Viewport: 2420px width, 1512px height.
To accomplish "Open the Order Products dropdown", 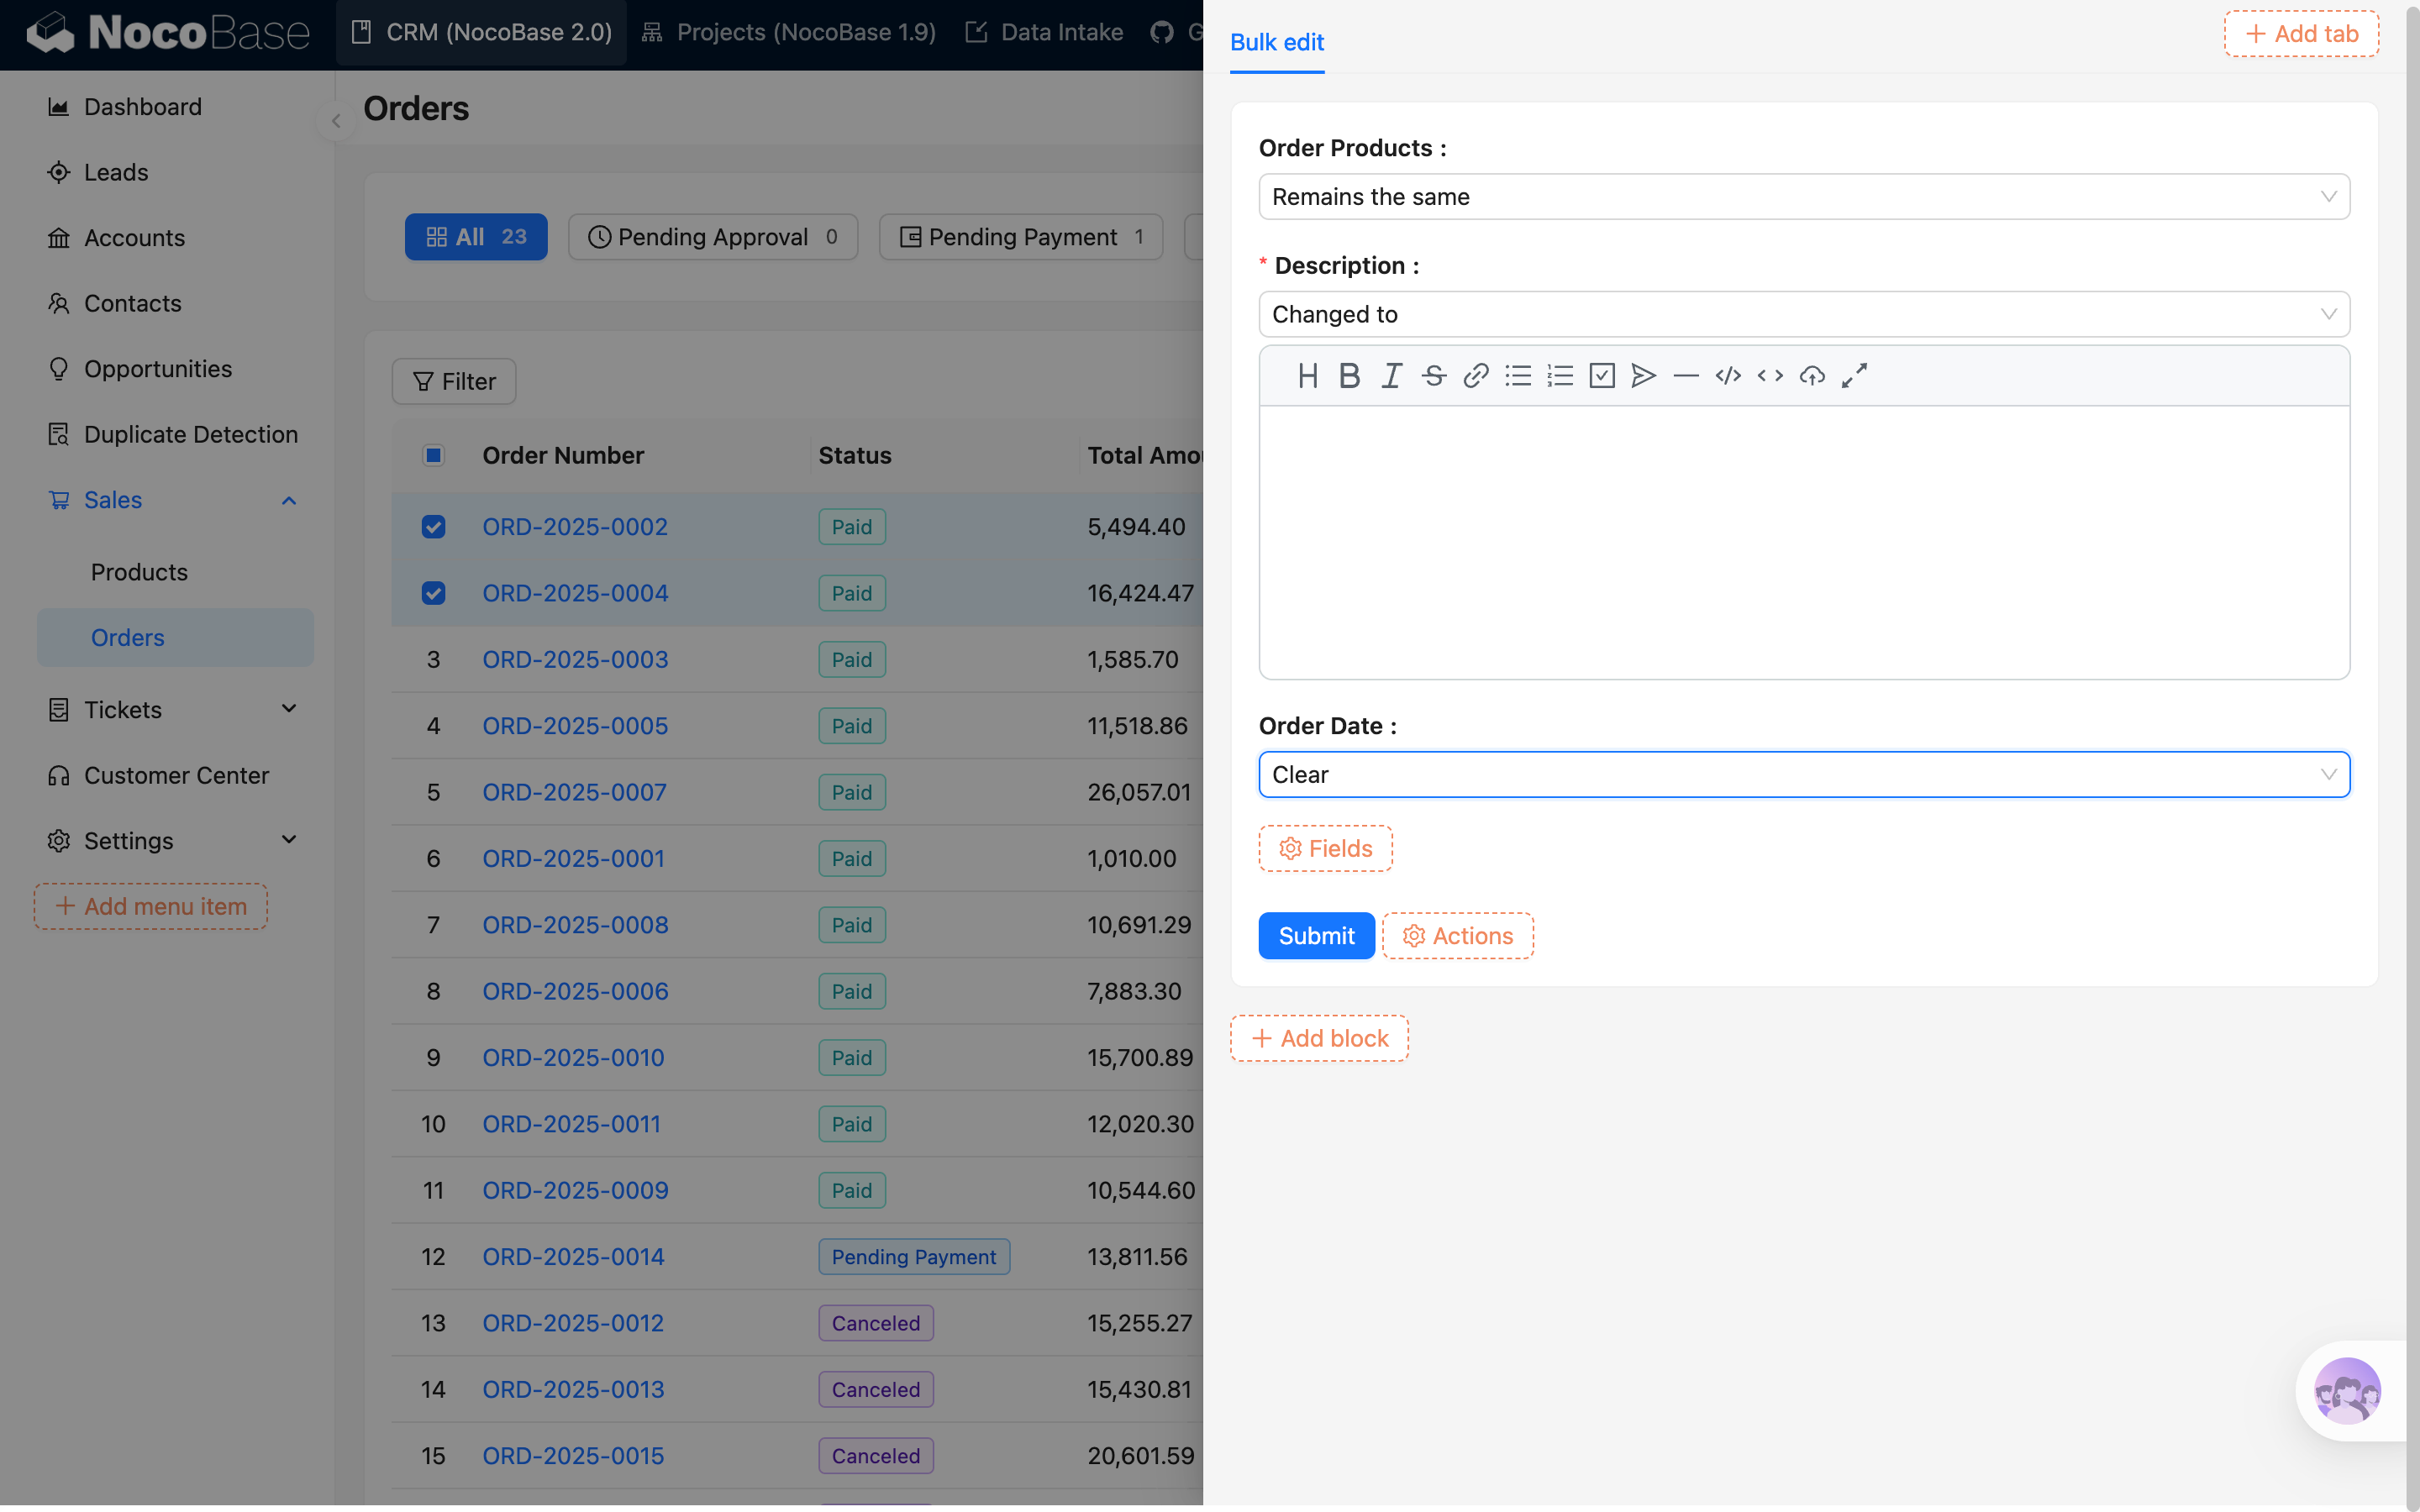I will (x=1803, y=197).
